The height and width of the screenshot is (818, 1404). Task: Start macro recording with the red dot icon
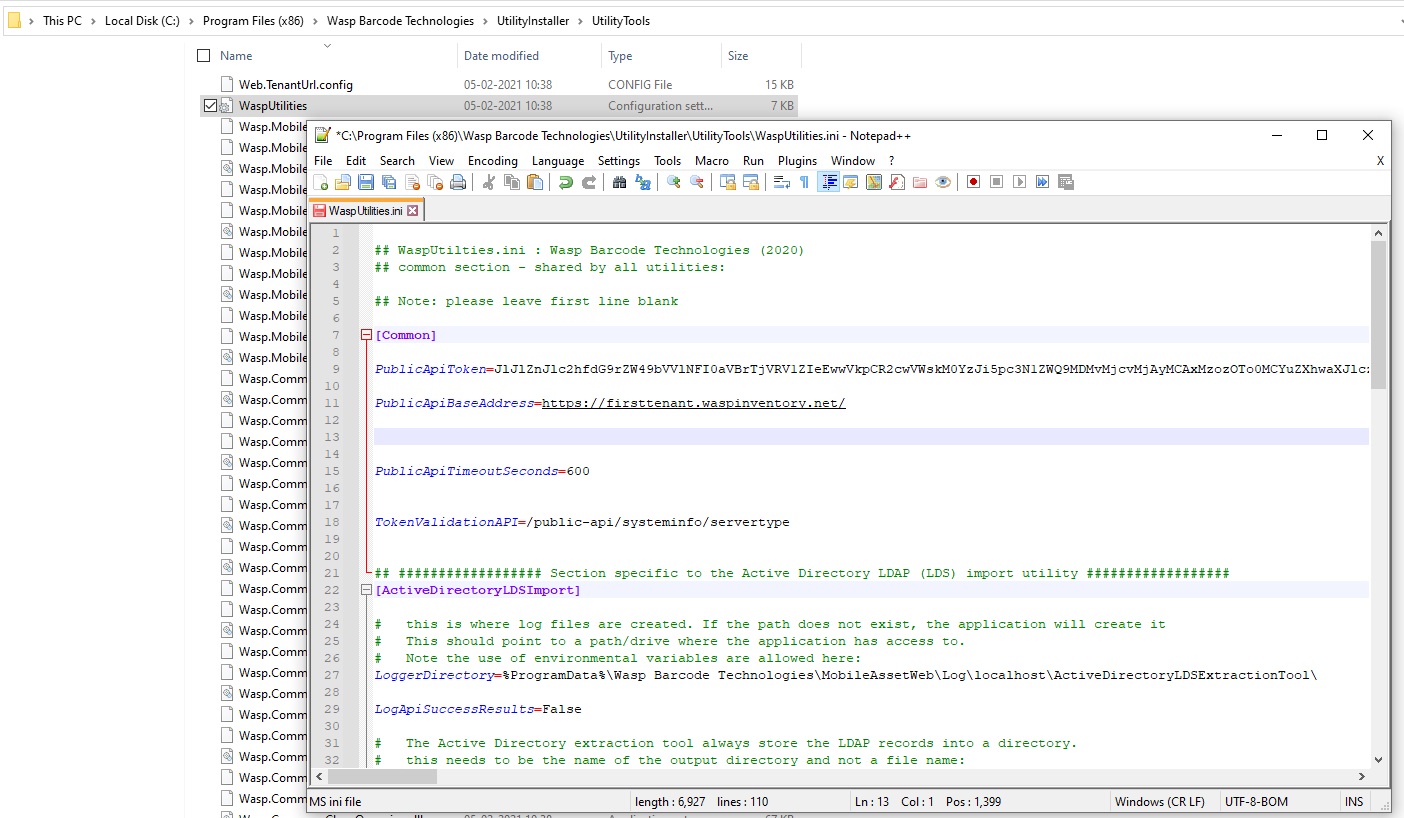coord(973,182)
